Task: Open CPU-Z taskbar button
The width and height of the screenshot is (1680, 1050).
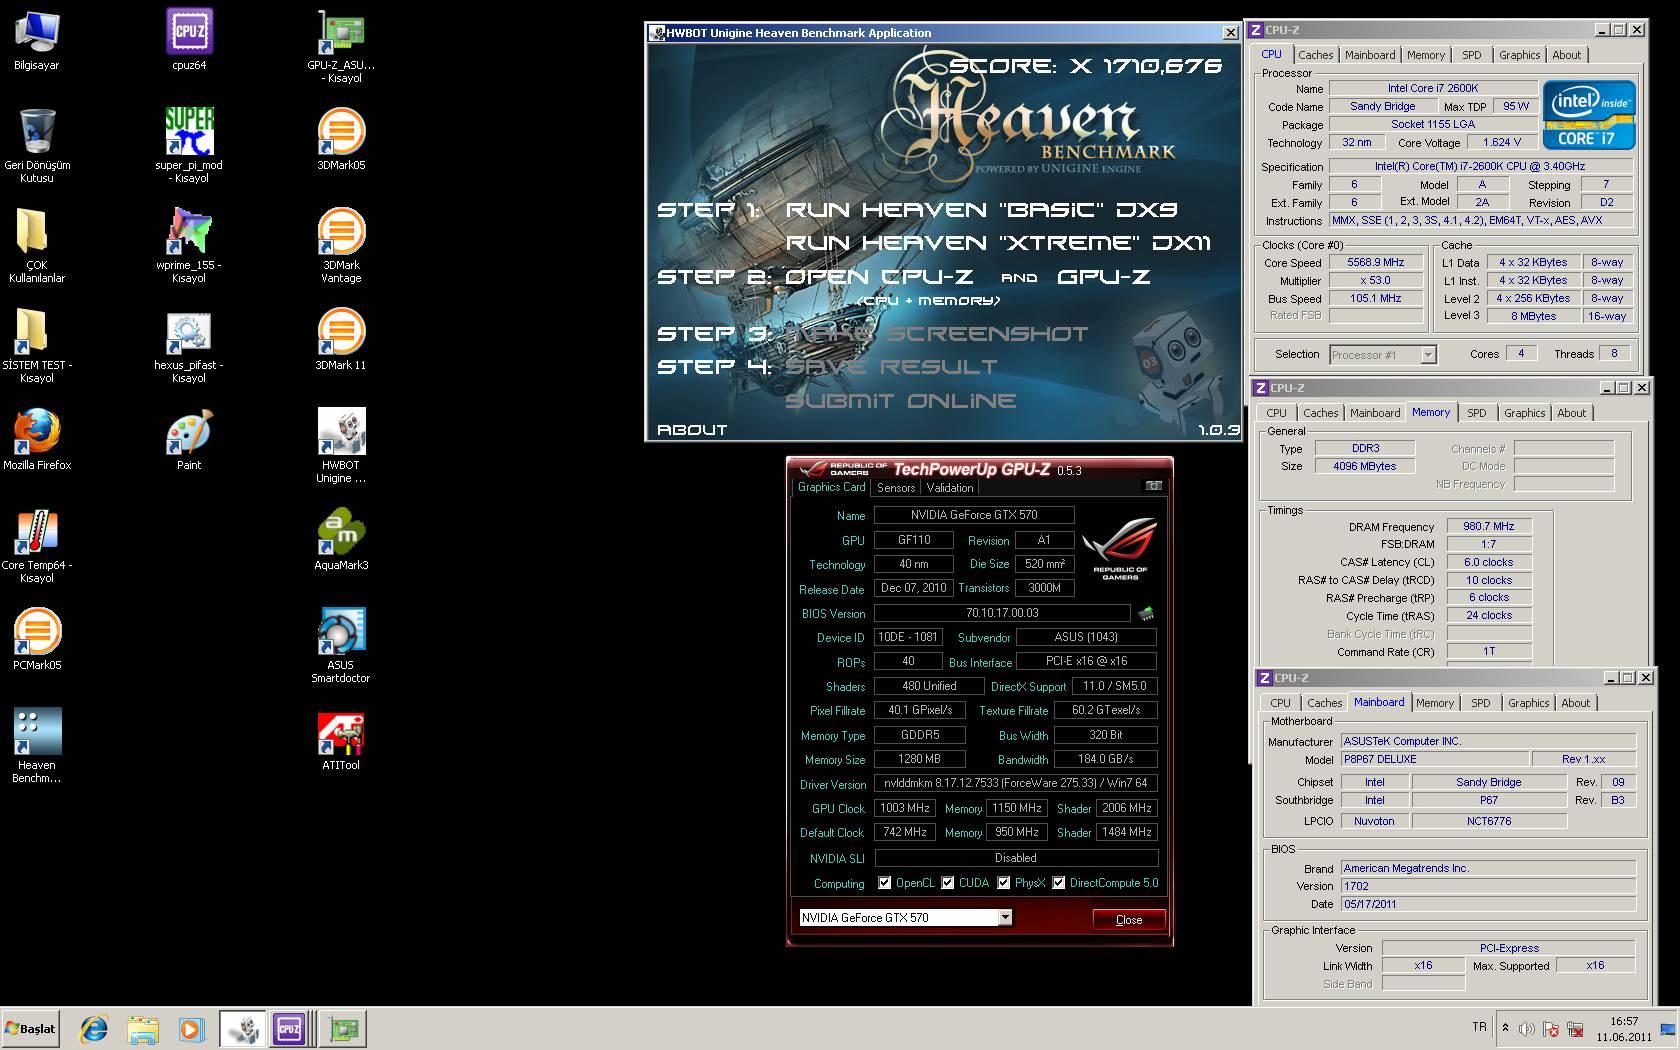Action: 290,1028
